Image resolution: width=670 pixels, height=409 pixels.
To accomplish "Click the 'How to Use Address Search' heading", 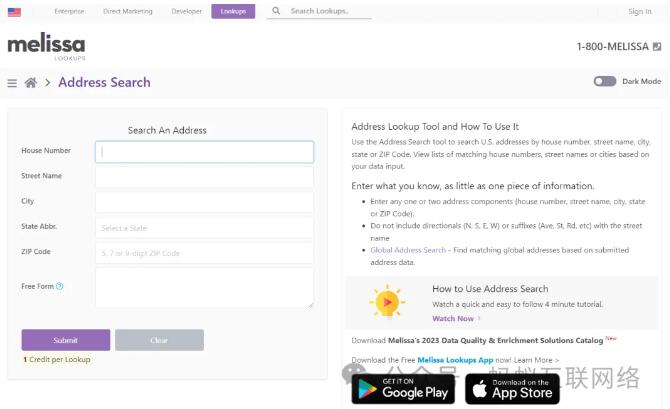I will coord(490,289).
